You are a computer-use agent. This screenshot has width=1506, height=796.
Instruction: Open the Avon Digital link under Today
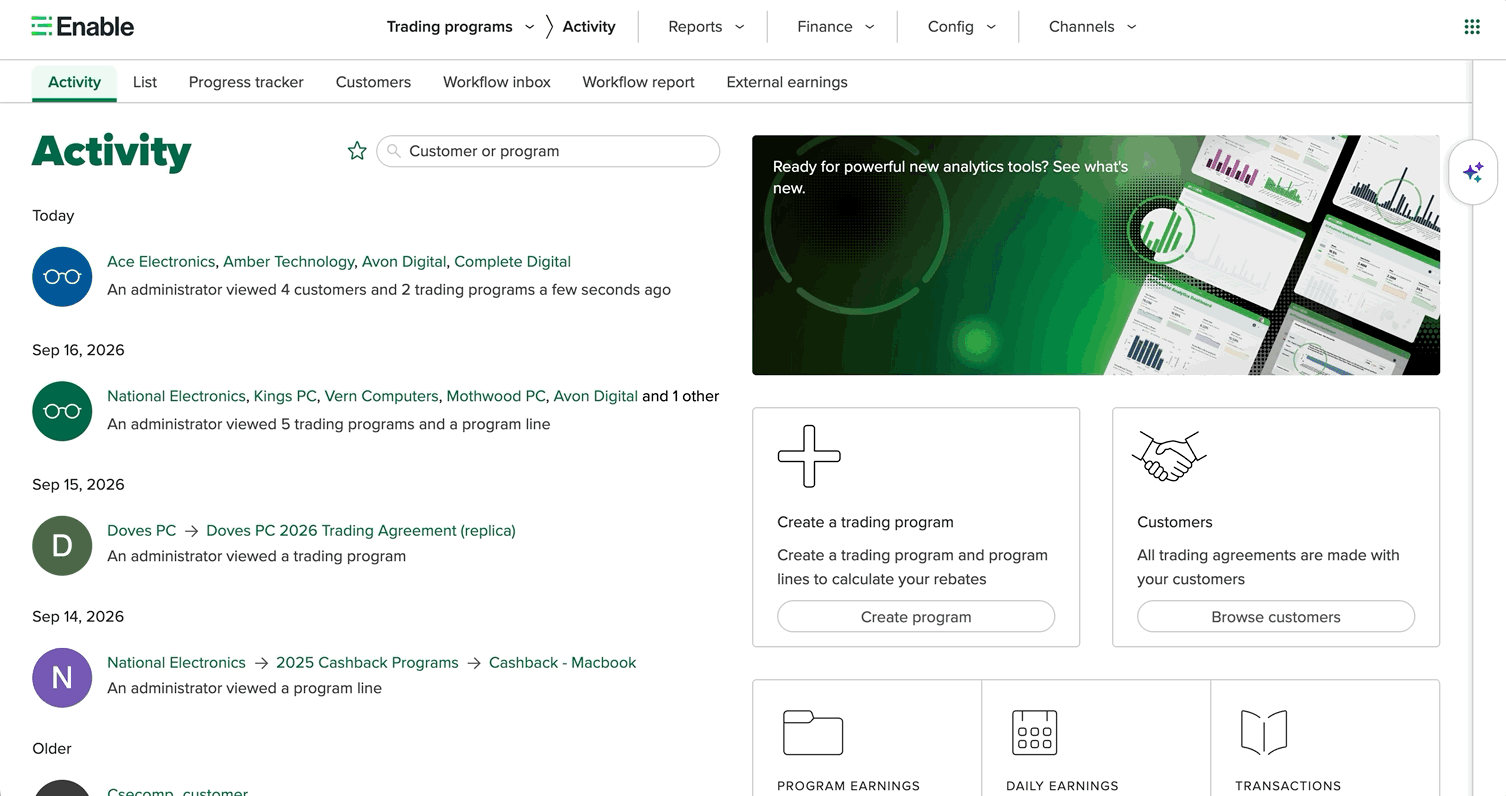click(x=404, y=262)
